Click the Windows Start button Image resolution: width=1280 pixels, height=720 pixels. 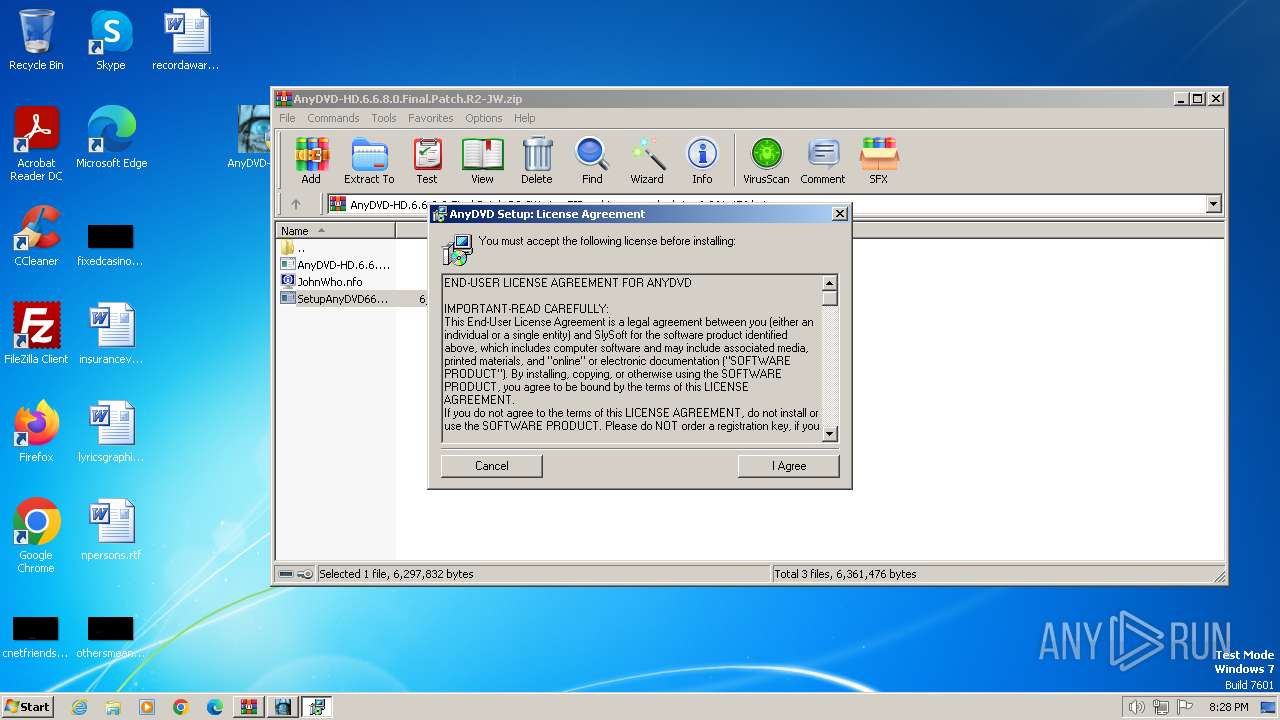pyautogui.click(x=27, y=707)
